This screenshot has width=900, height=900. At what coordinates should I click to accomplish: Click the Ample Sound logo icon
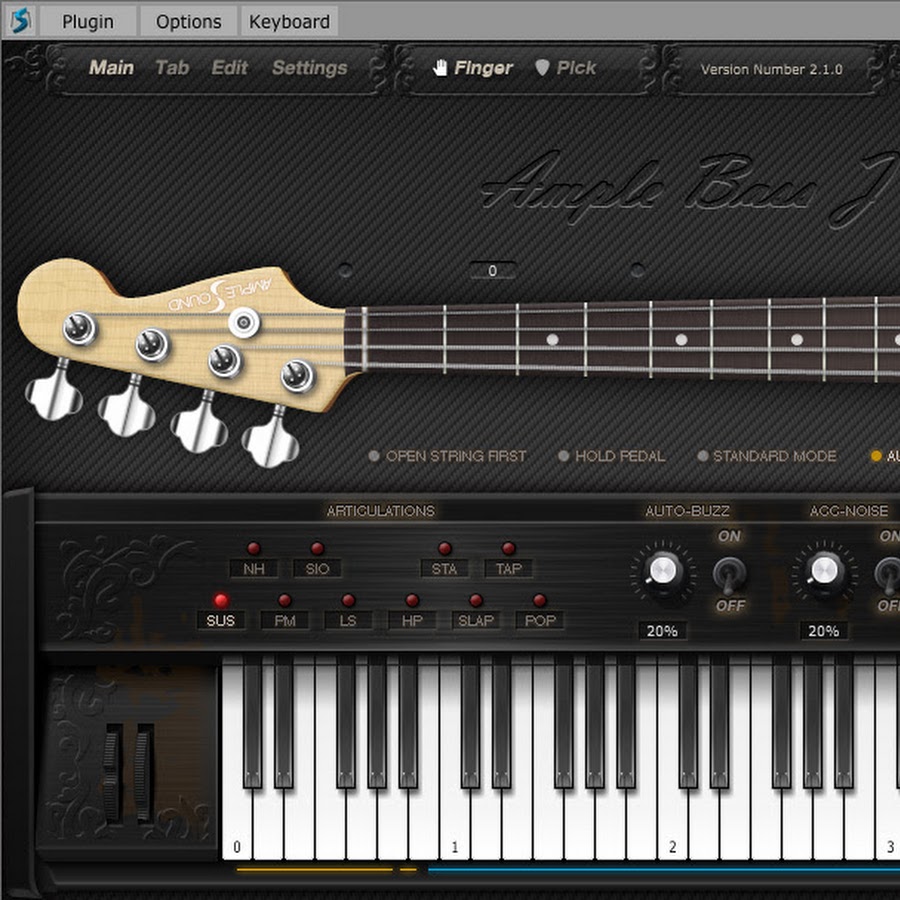pyautogui.click(x=21, y=21)
